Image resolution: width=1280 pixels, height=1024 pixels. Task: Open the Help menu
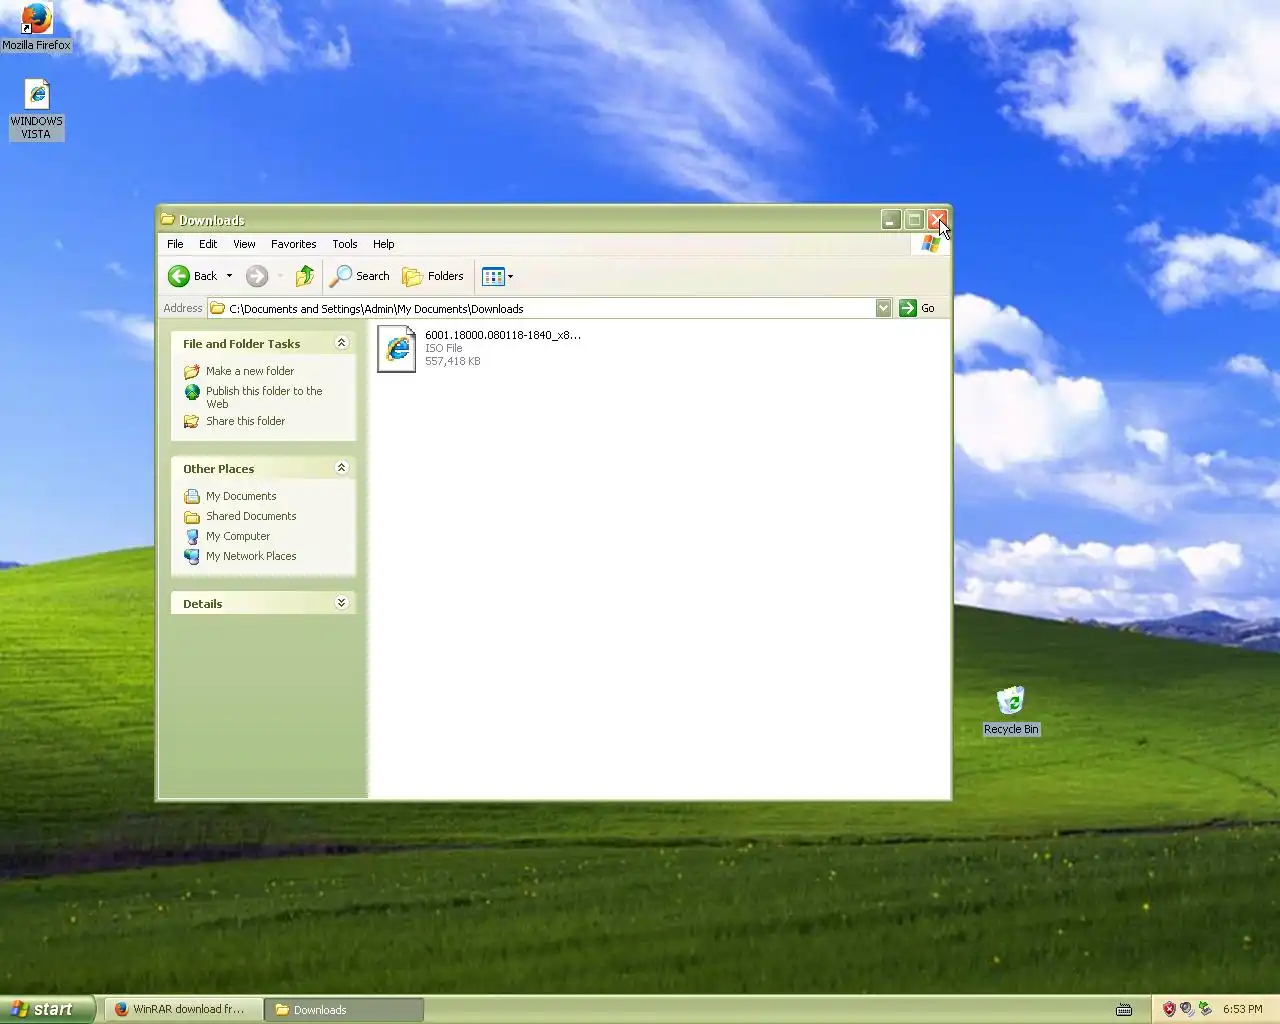point(384,244)
